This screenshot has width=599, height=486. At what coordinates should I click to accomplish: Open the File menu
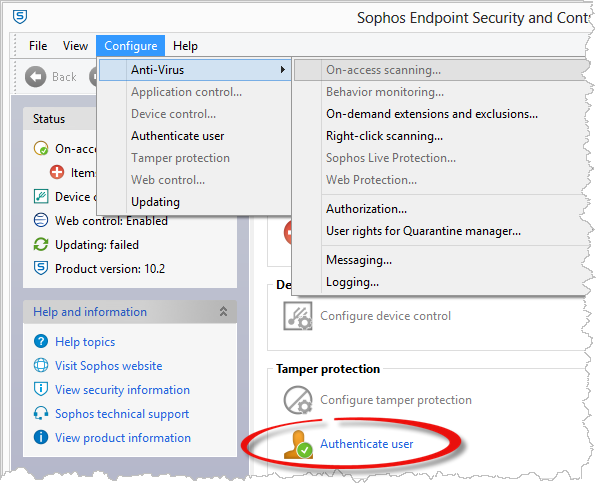[38, 46]
